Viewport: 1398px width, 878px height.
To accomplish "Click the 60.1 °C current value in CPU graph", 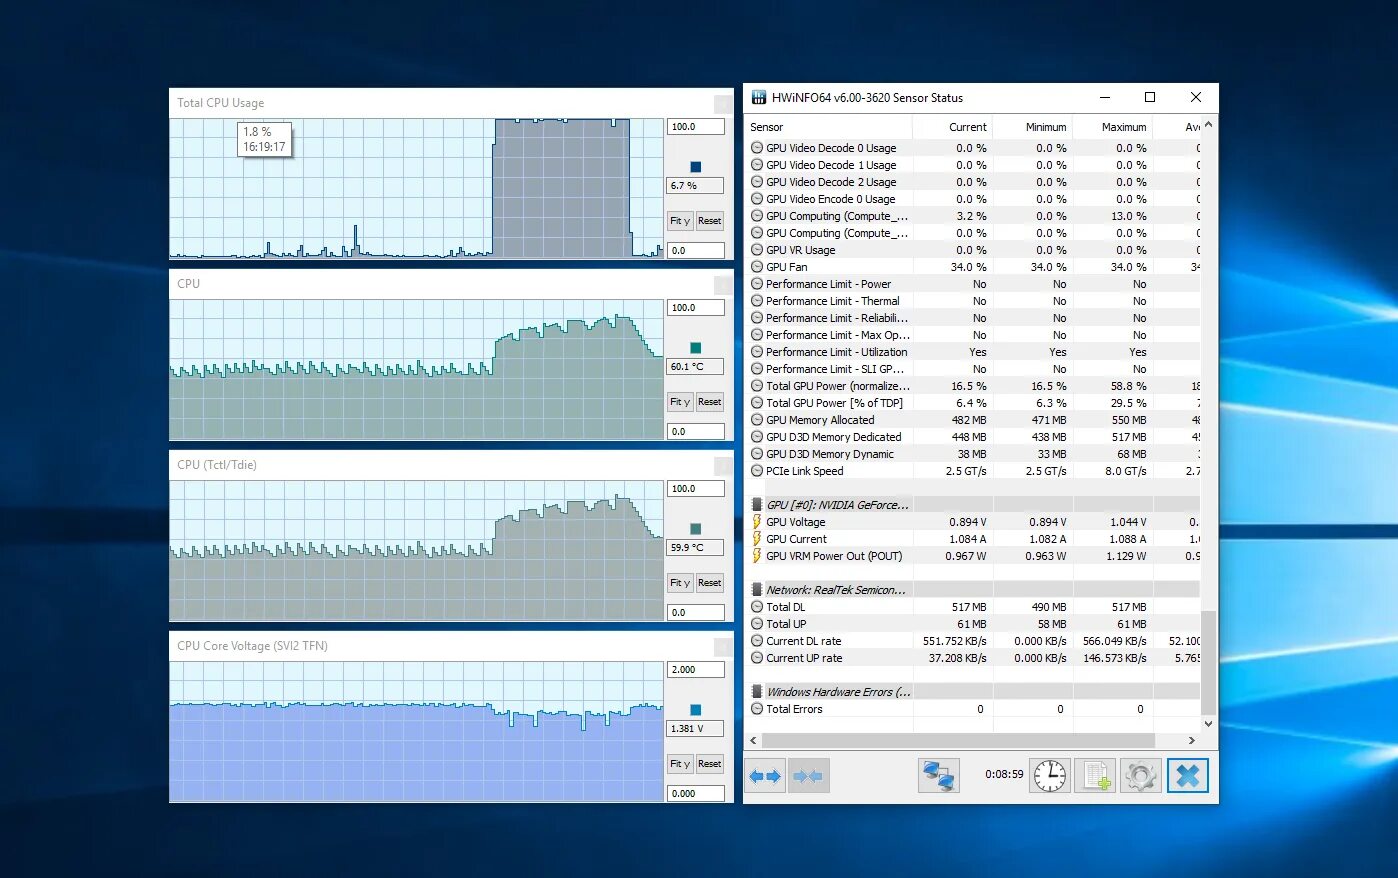I will coord(696,367).
